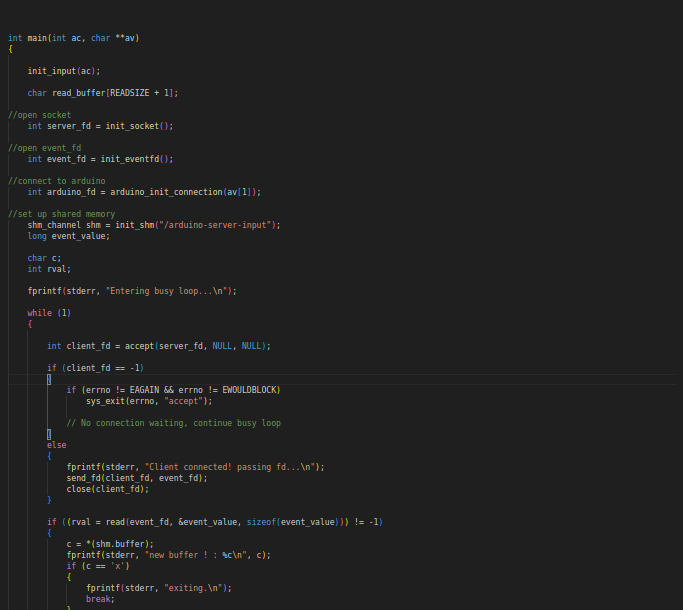Image resolution: width=683 pixels, height=610 pixels.
Task: Click the close(client_fd) line
Action: 108,489
